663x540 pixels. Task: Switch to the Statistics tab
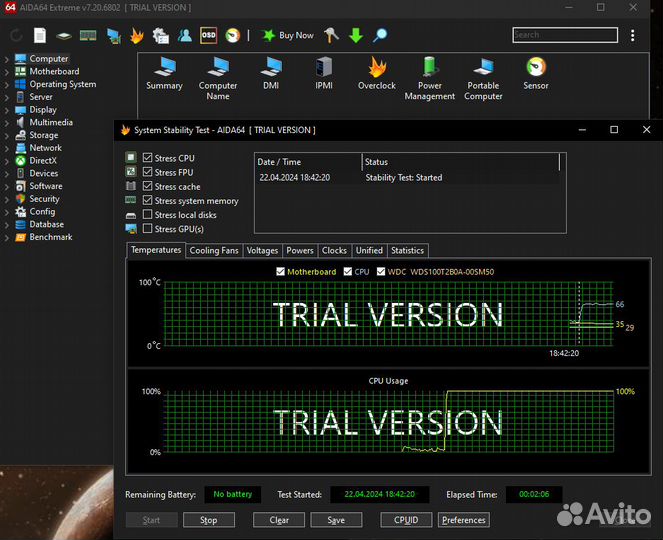(x=407, y=251)
